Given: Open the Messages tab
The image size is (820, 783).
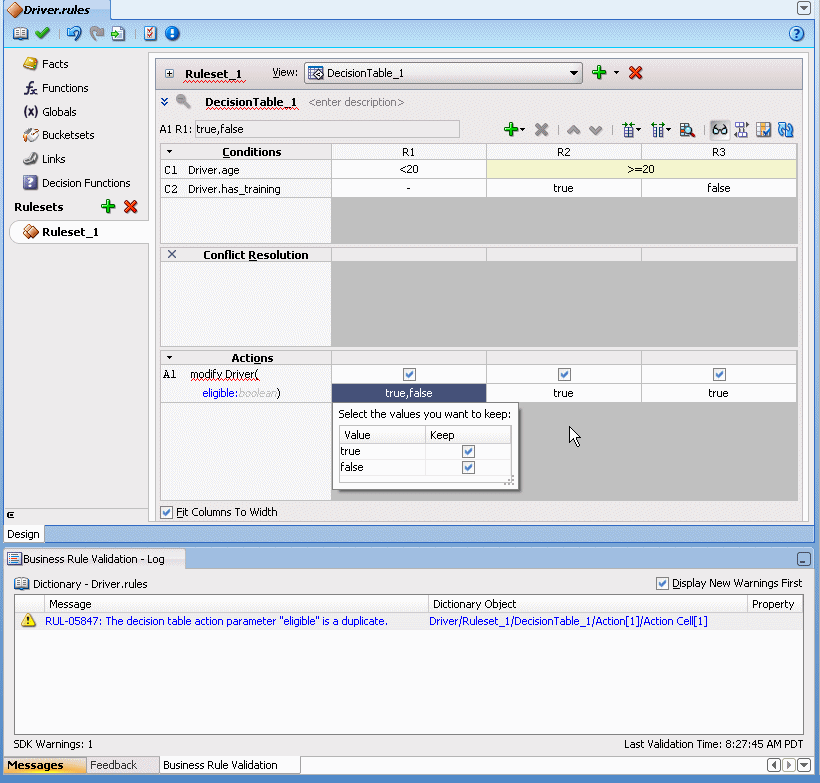Looking at the screenshot, I should pyautogui.click(x=36, y=765).
